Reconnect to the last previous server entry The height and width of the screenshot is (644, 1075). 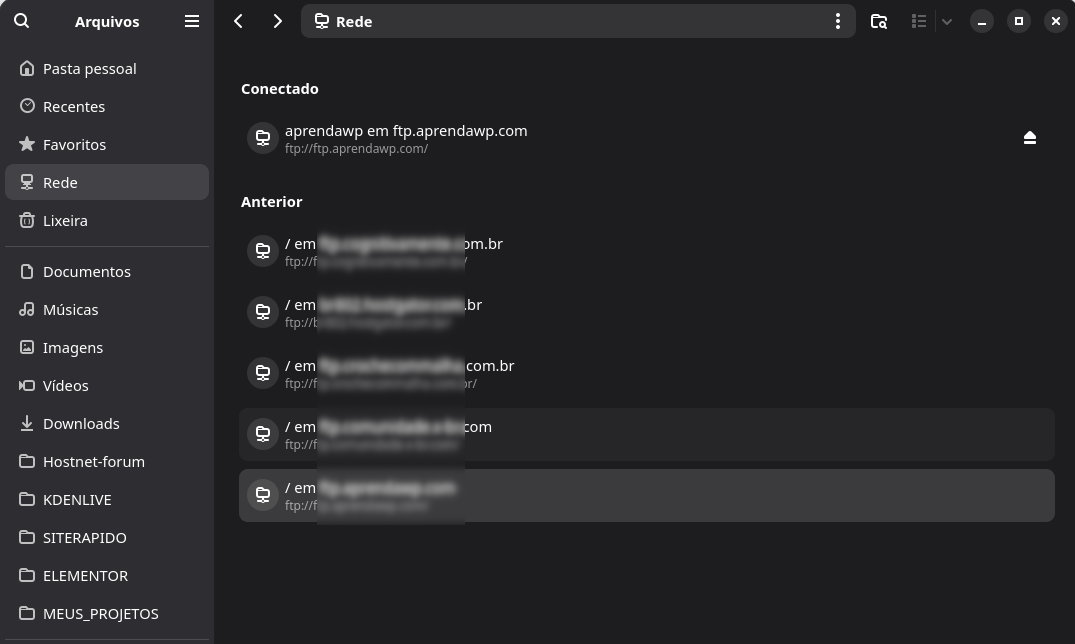(646, 495)
